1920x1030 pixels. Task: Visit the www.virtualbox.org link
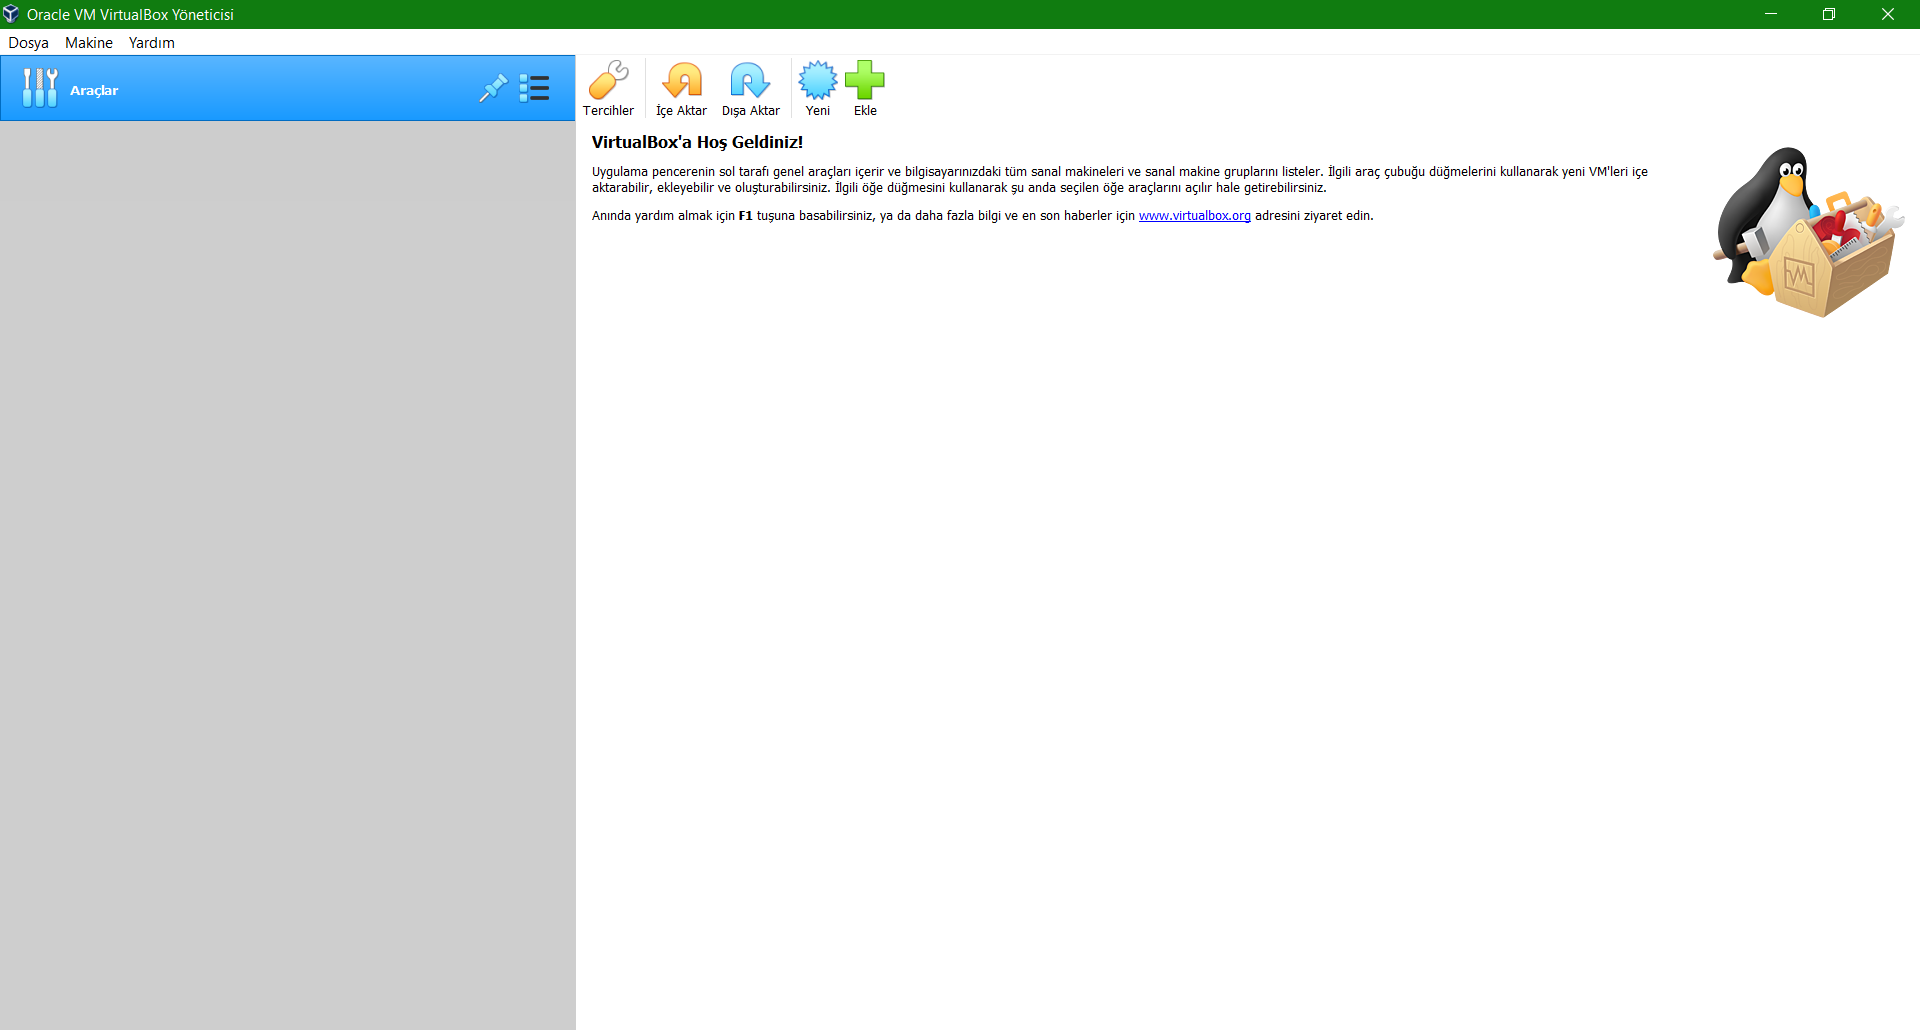(x=1194, y=216)
